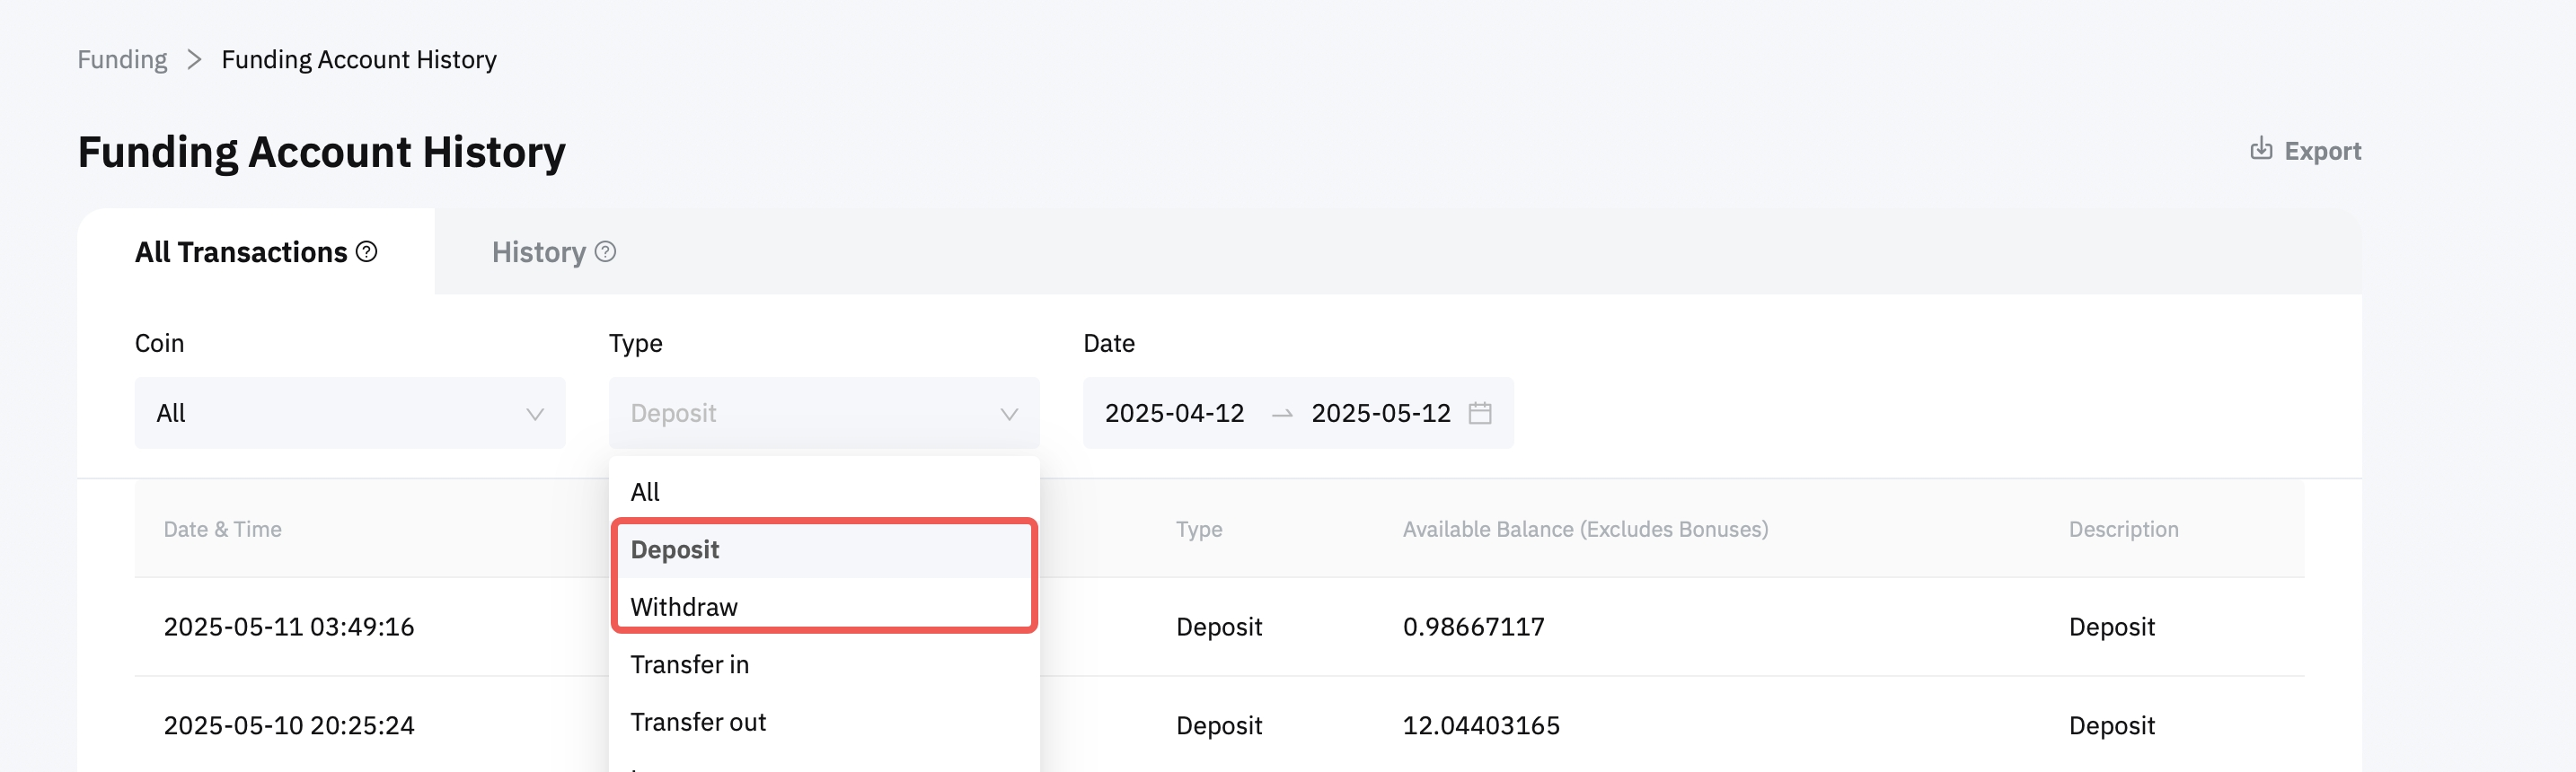The image size is (2576, 772).
Task: Select the All Transactions tab
Action: pos(241,252)
